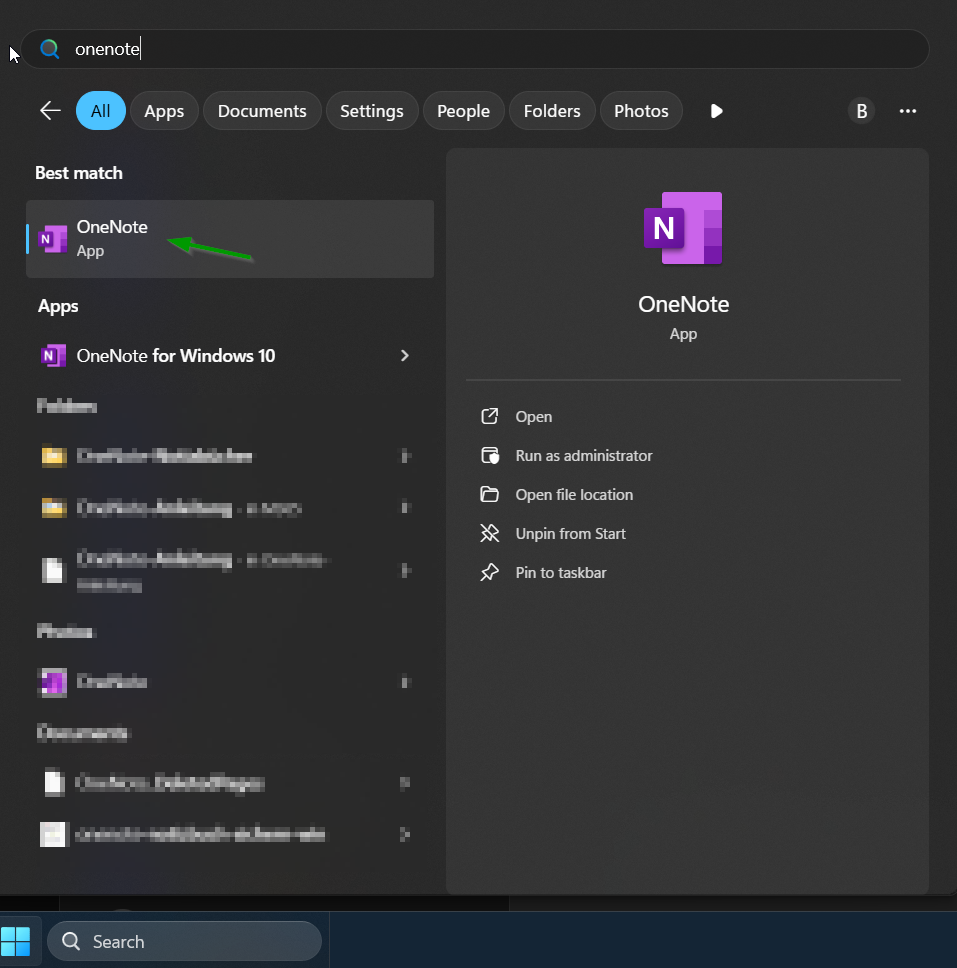The width and height of the screenshot is (957, 968).
Task: Click the magnifier icon in top search box
Action: 50,49
